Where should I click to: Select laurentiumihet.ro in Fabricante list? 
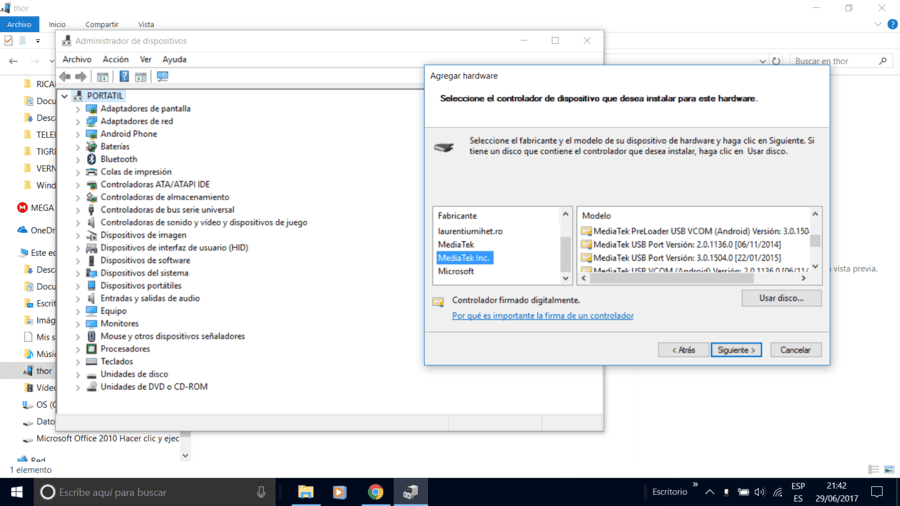click(x=470, y=231)
